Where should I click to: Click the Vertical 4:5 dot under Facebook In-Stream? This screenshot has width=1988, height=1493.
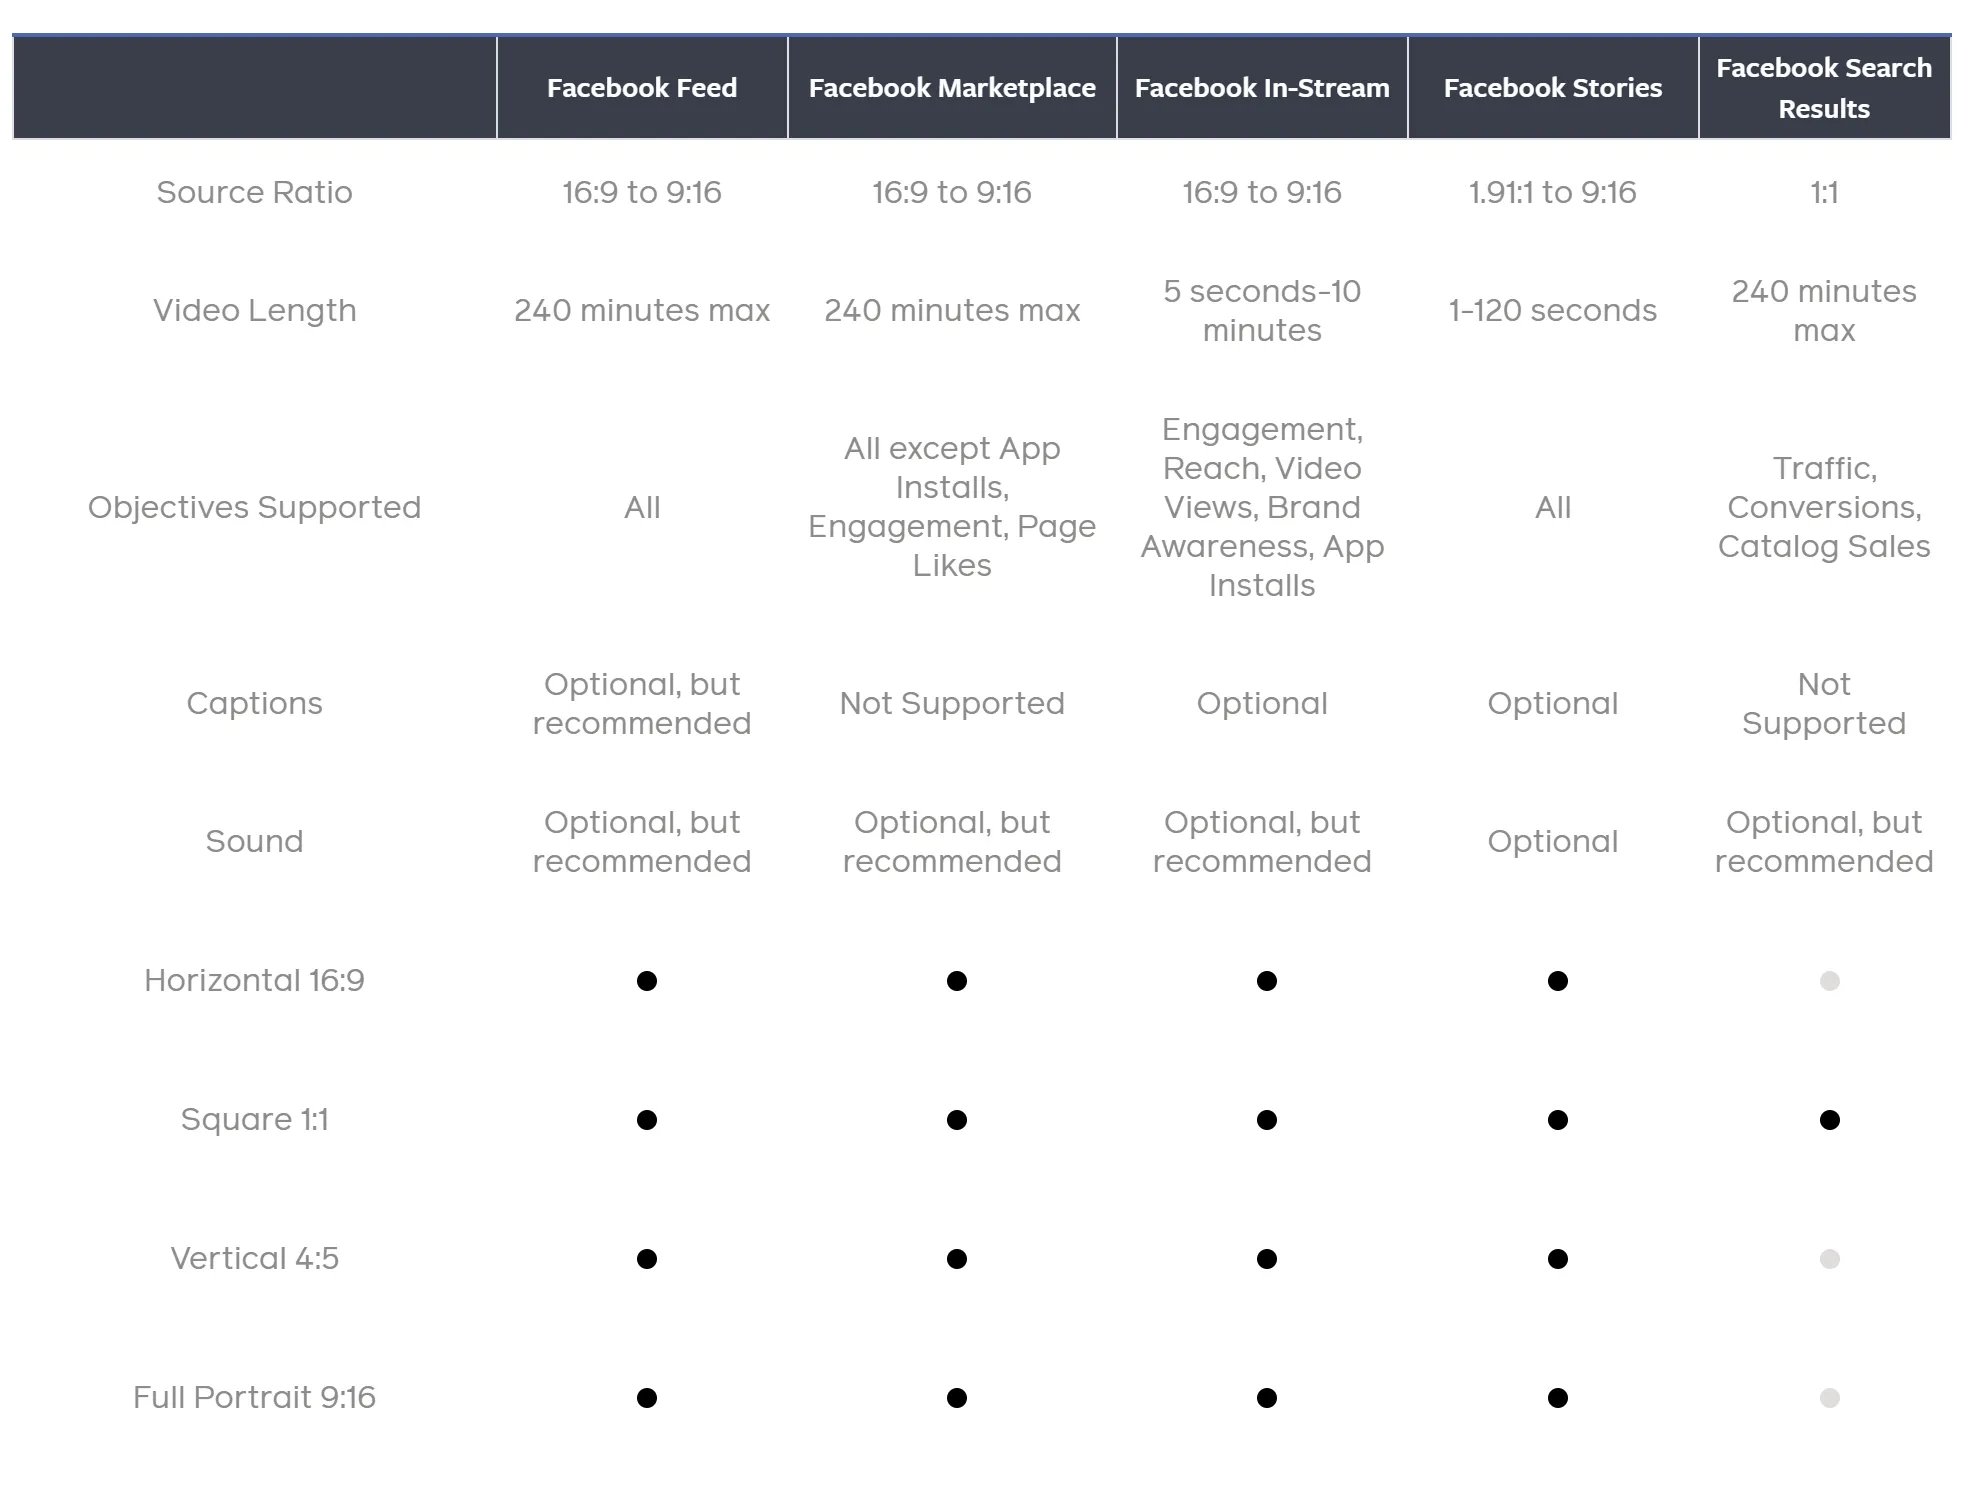1267,1259
